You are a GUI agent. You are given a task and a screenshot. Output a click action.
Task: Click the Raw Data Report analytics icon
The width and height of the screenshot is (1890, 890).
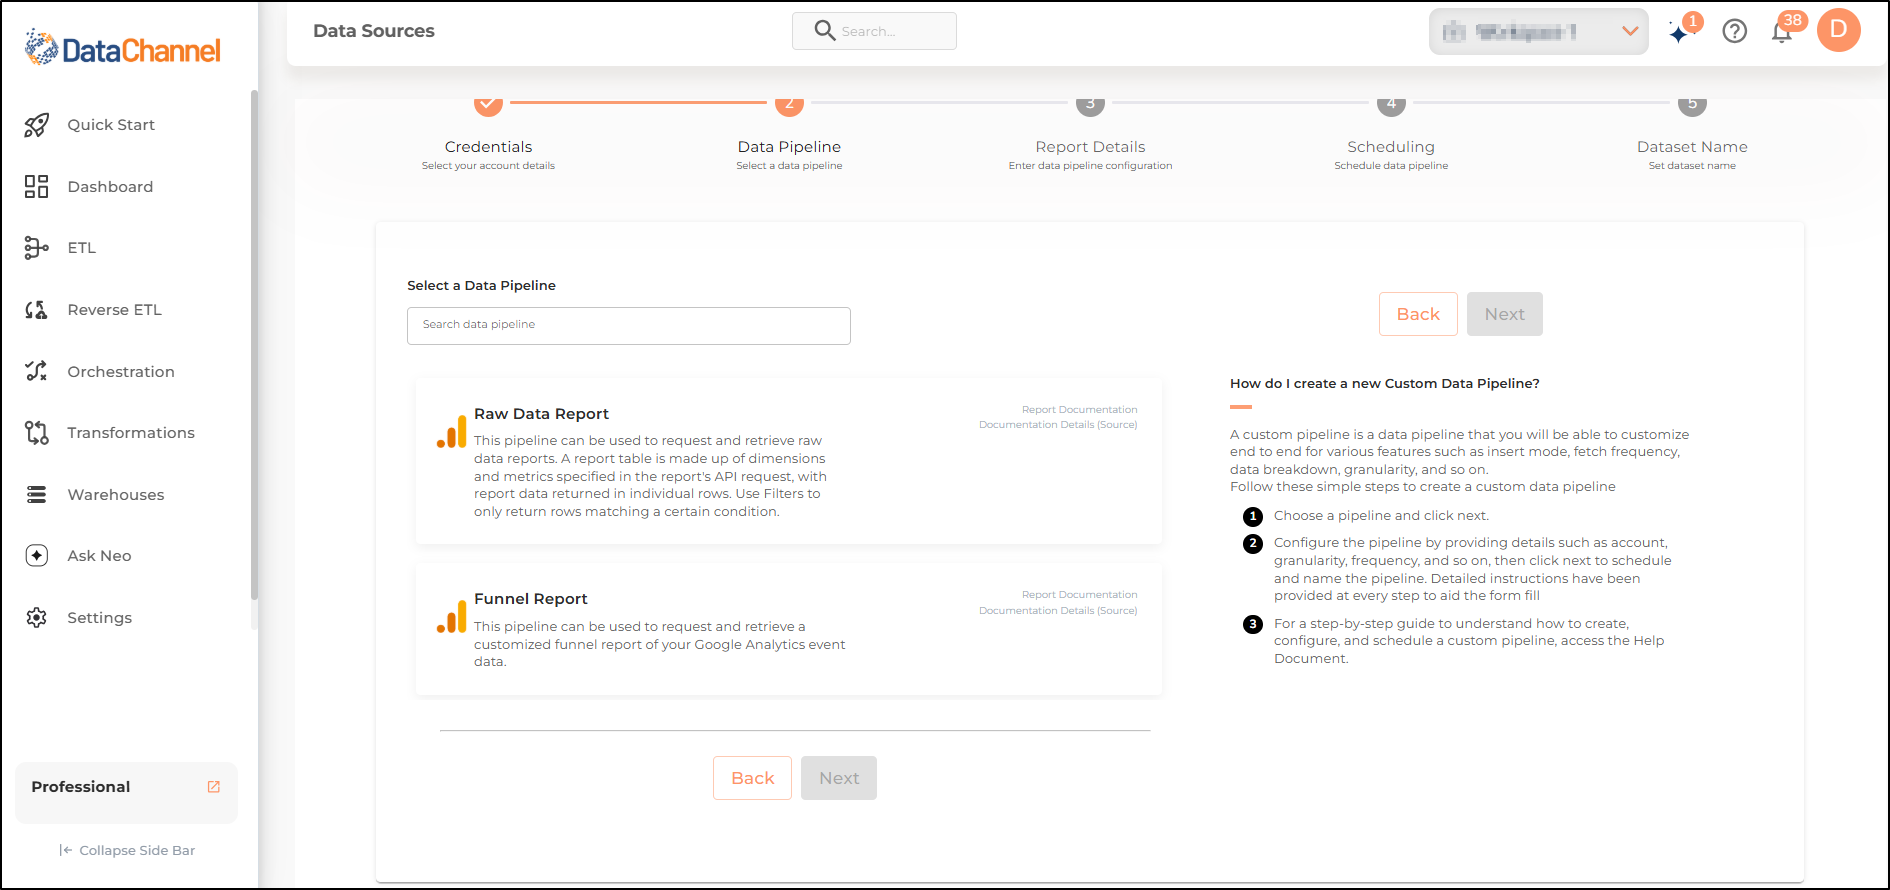pos(452,432)
